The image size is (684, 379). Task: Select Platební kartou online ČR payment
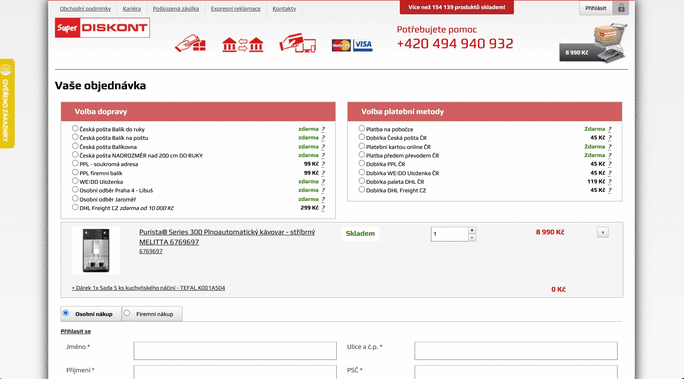(362, 146)
